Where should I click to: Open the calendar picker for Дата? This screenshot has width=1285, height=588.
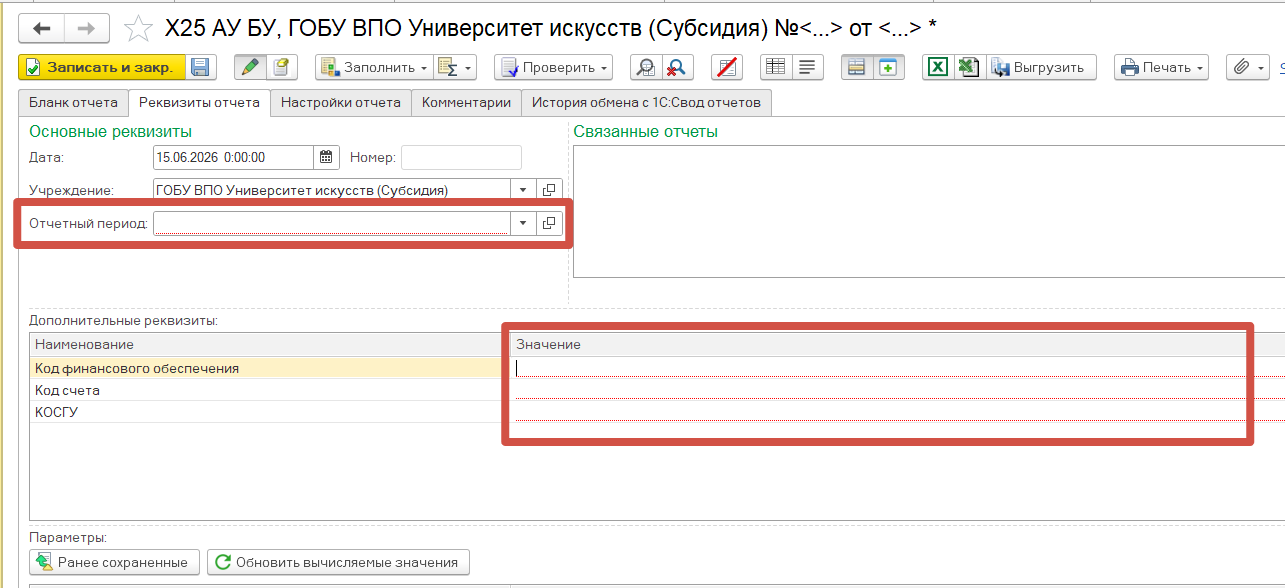[327, 157]
